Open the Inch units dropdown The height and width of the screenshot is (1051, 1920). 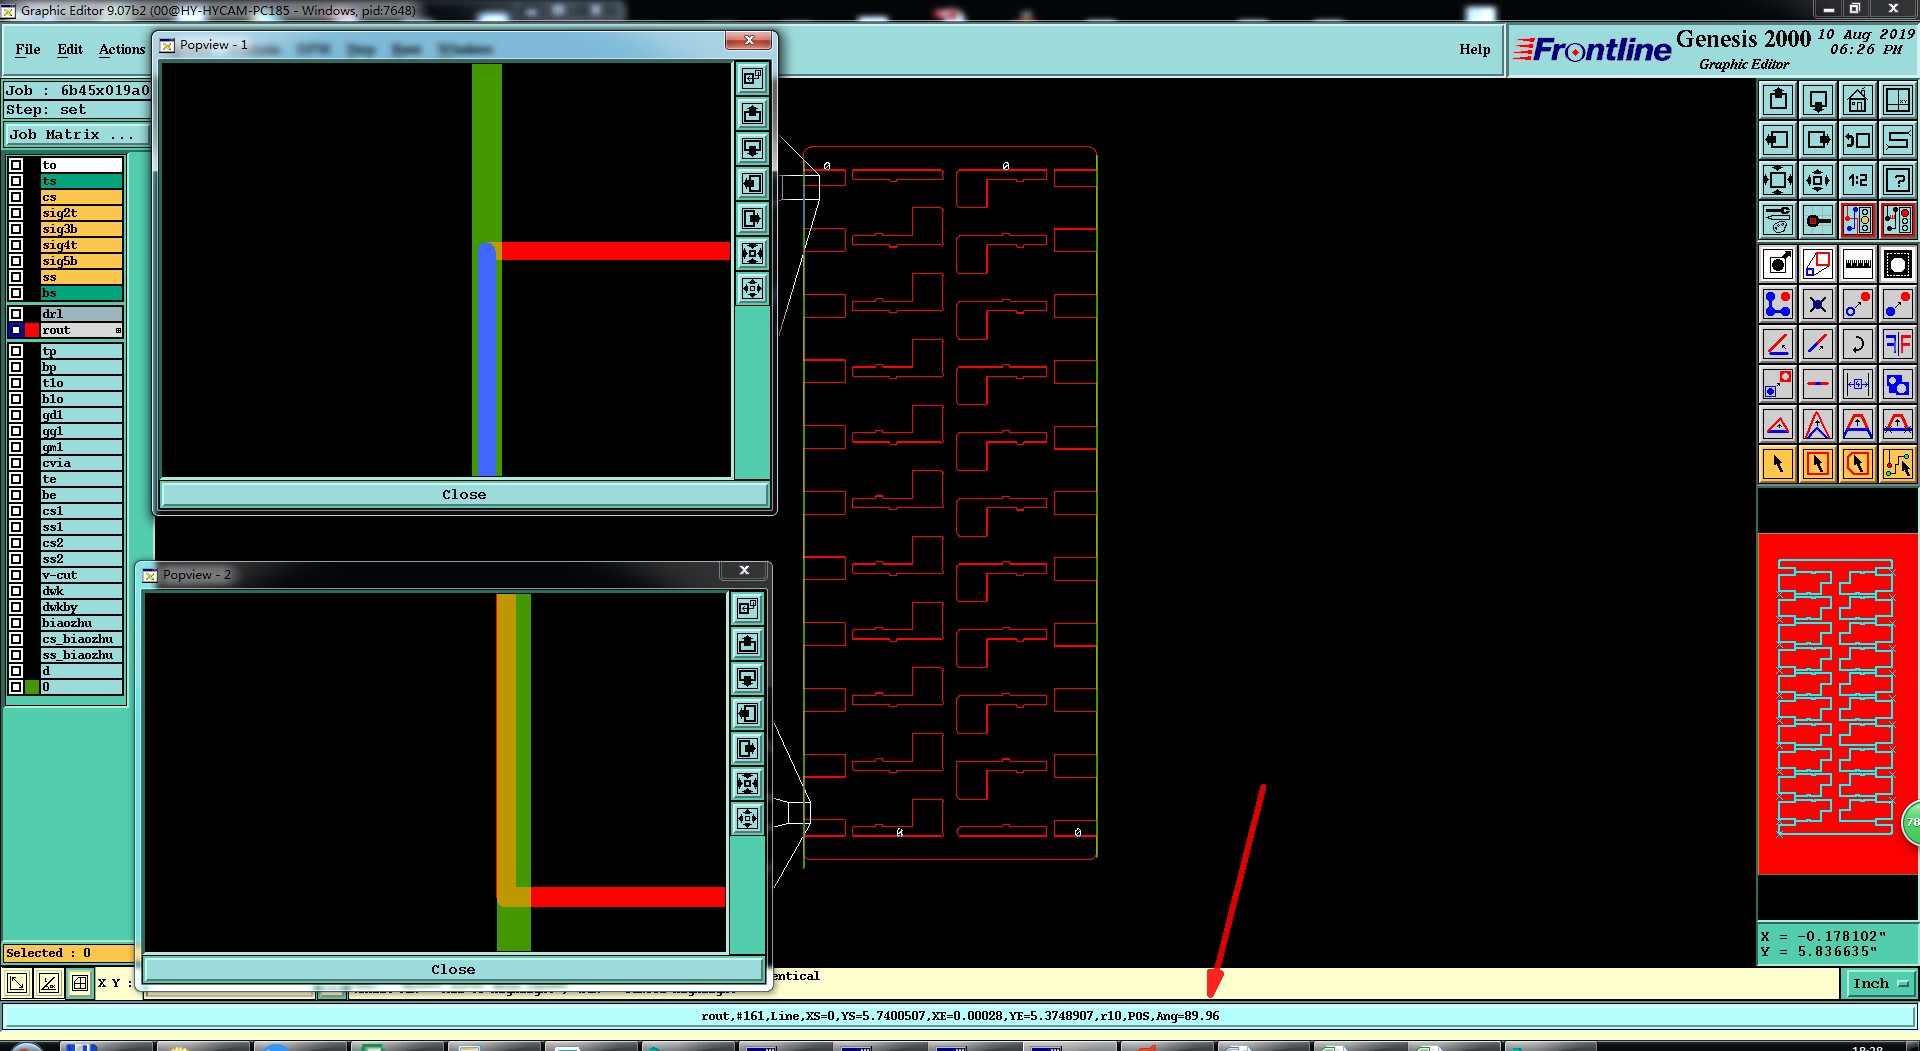point(1879,984)
